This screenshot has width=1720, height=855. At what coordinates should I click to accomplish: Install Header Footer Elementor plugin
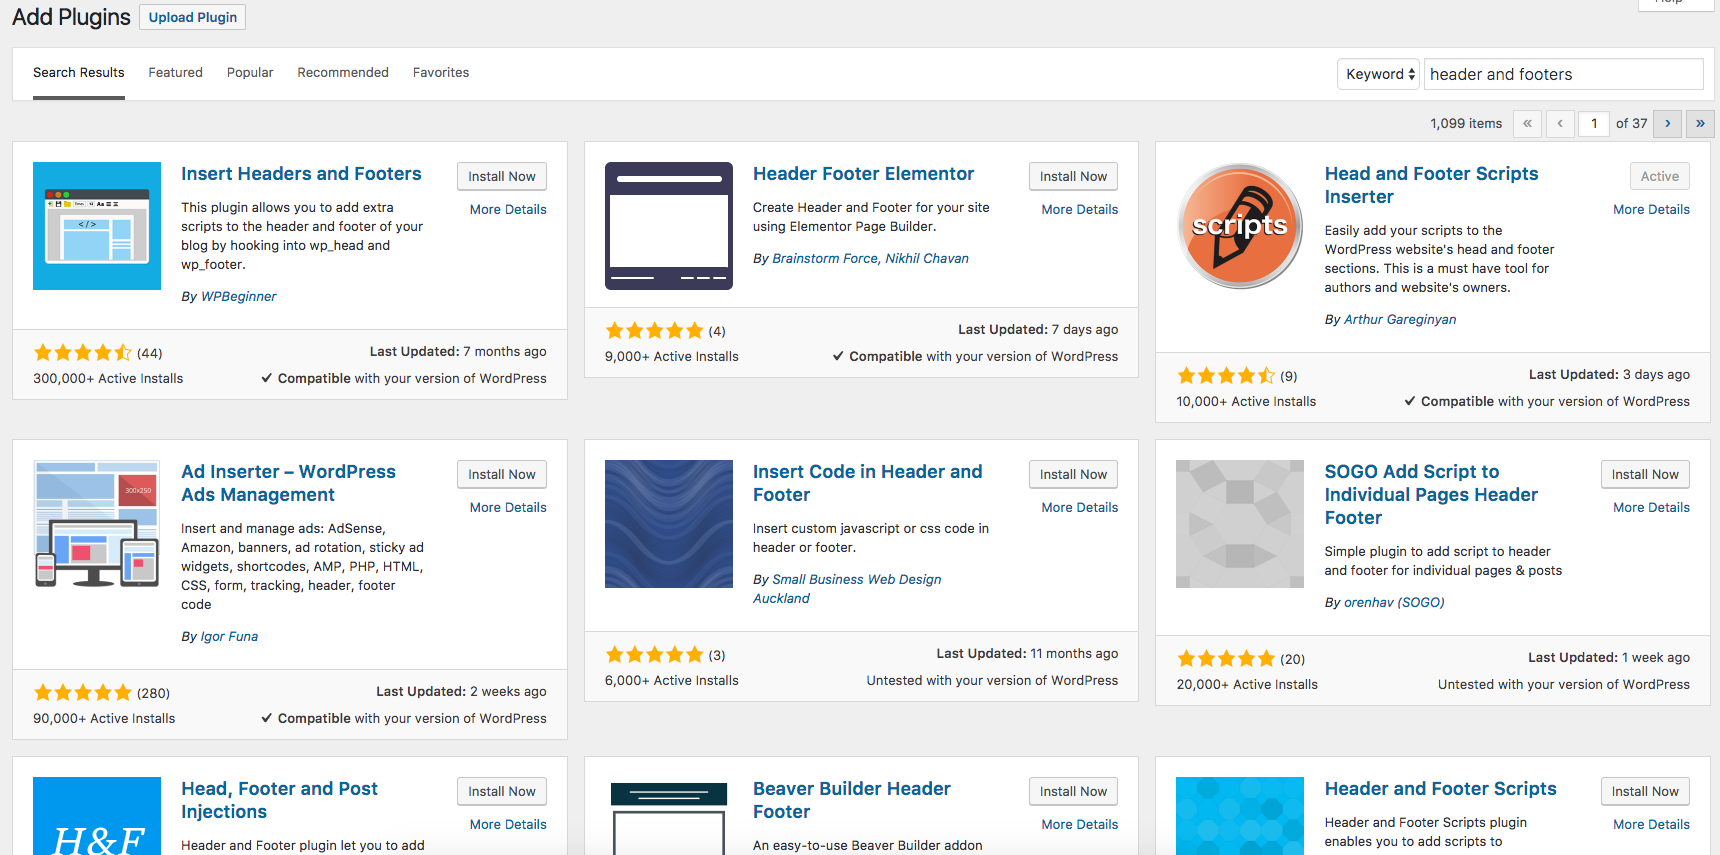(x=1073, y=176)
